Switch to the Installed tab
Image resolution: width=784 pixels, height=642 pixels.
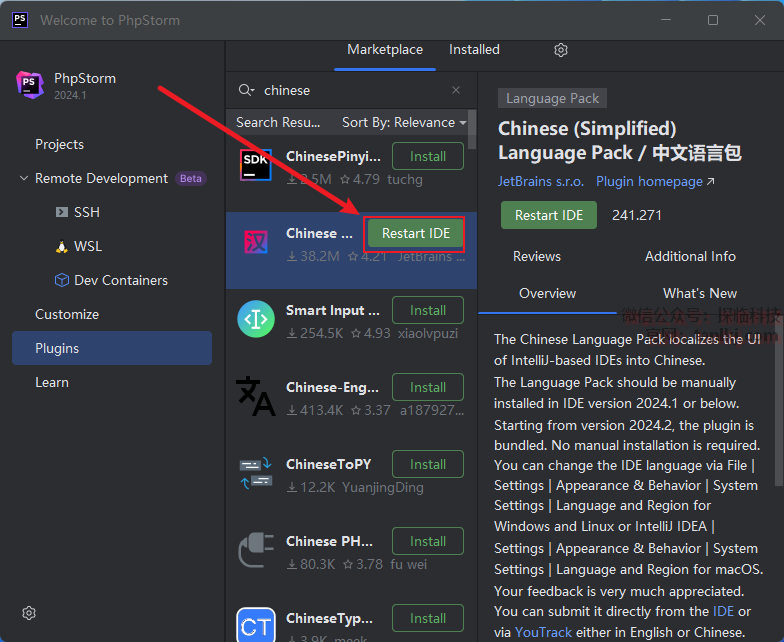(x=474, y=50)
